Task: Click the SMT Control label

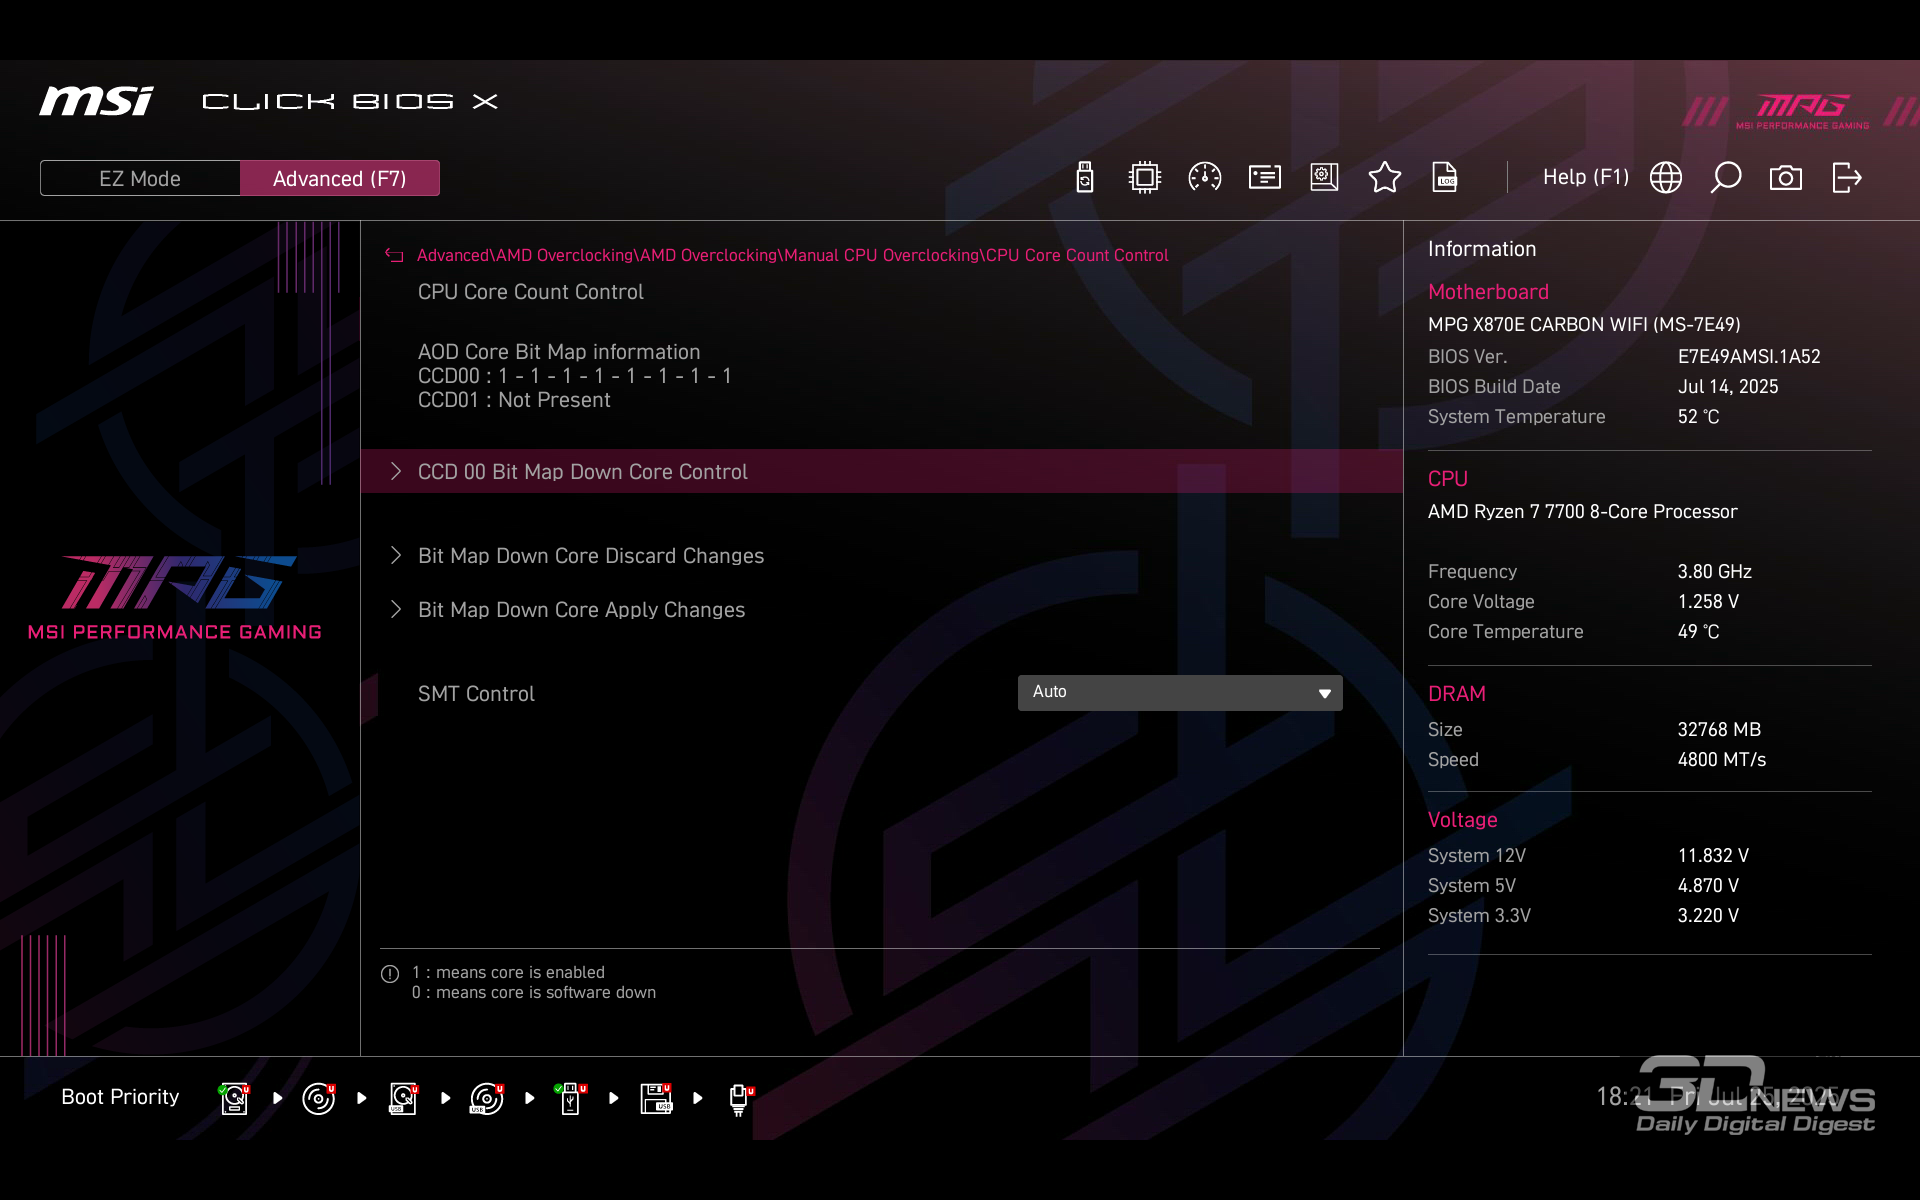Action: point(476,694)
